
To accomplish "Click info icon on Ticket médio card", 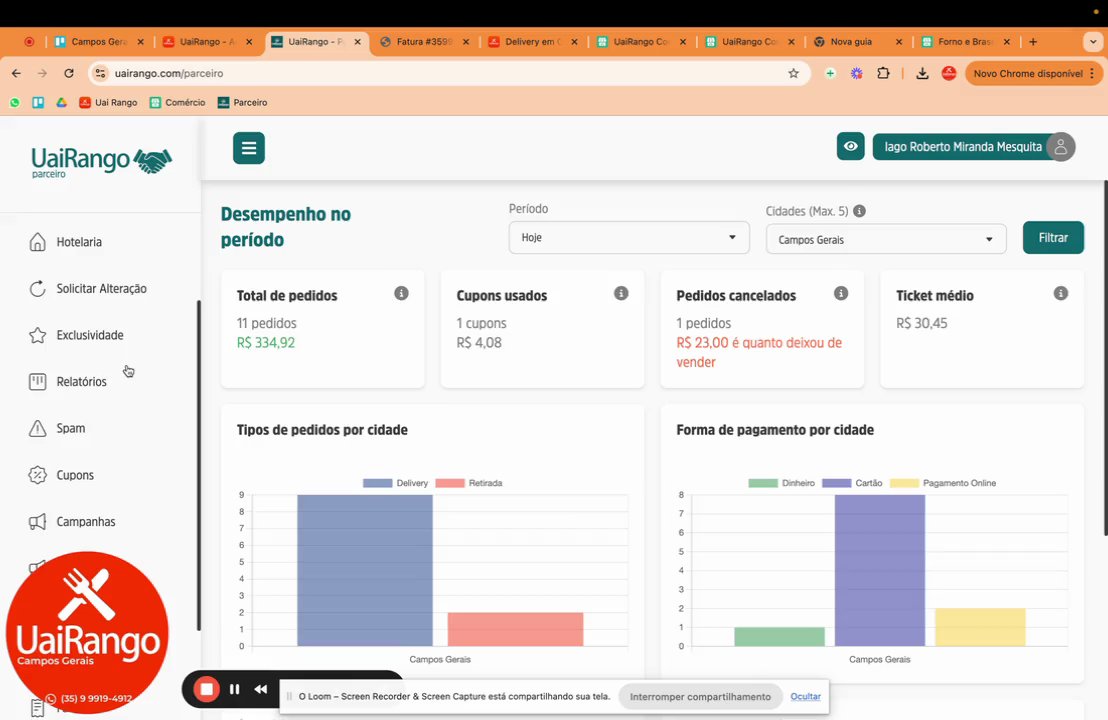I will (1061, 293).
